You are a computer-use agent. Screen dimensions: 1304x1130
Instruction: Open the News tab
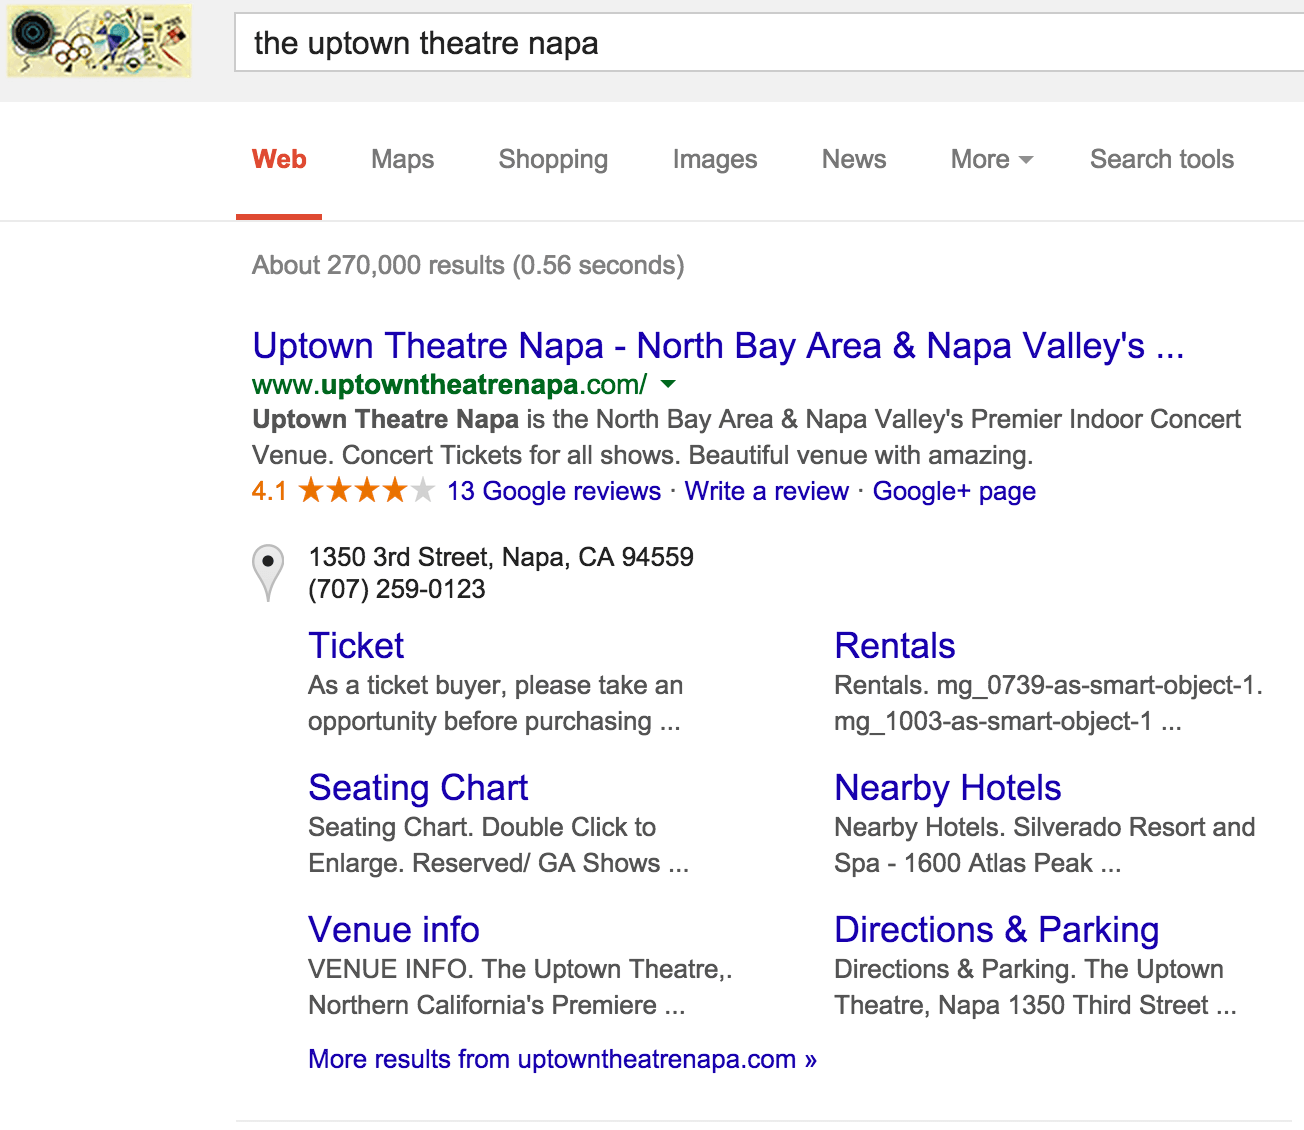tap(854, 160)
